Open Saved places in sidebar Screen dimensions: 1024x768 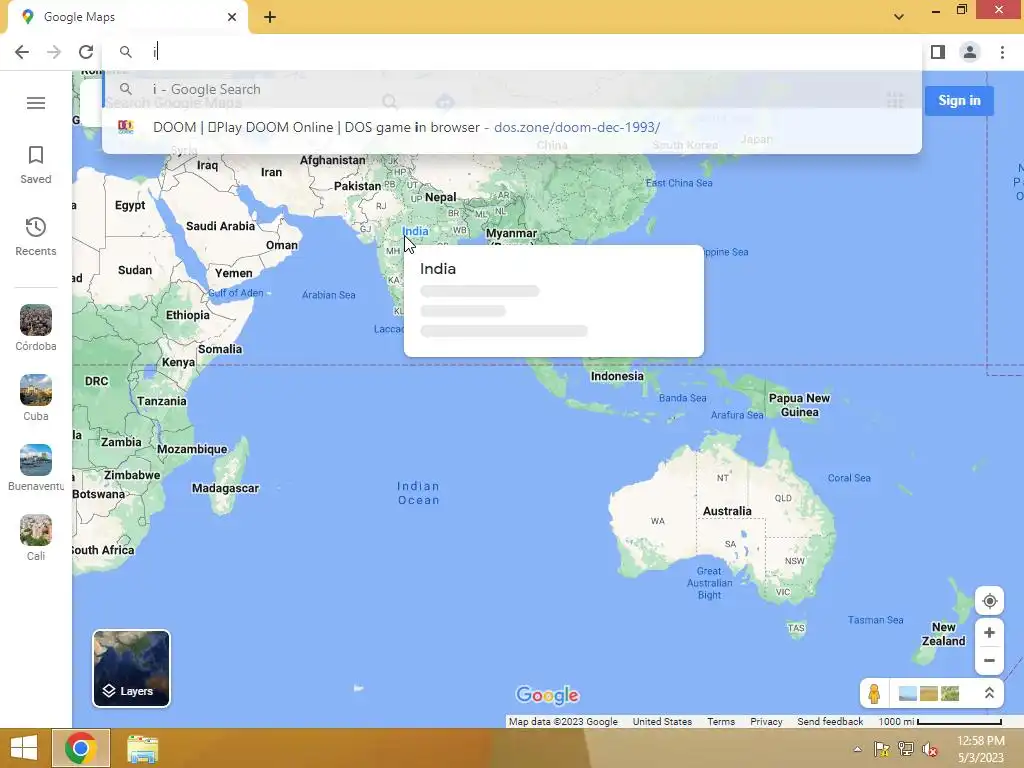pyautogui.click(x=36, y=165)
